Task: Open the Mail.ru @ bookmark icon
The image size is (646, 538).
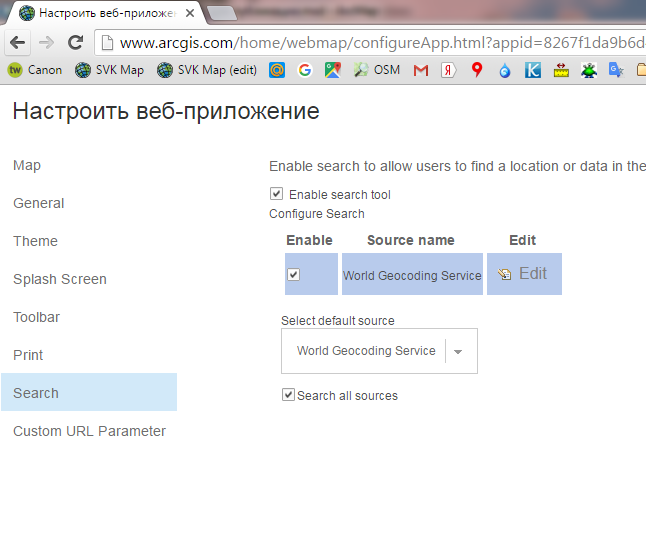Action: tap(277, 70)
